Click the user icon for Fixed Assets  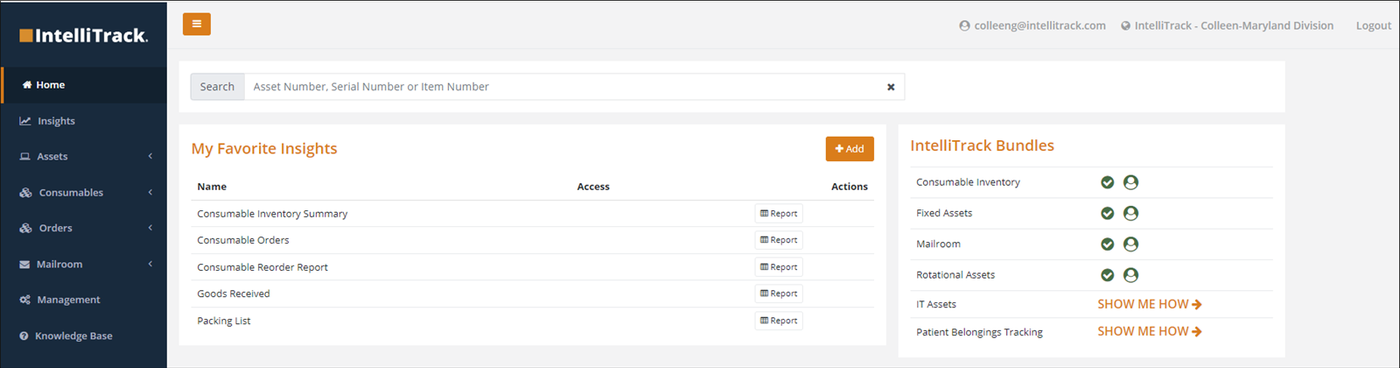point(1131,213)
